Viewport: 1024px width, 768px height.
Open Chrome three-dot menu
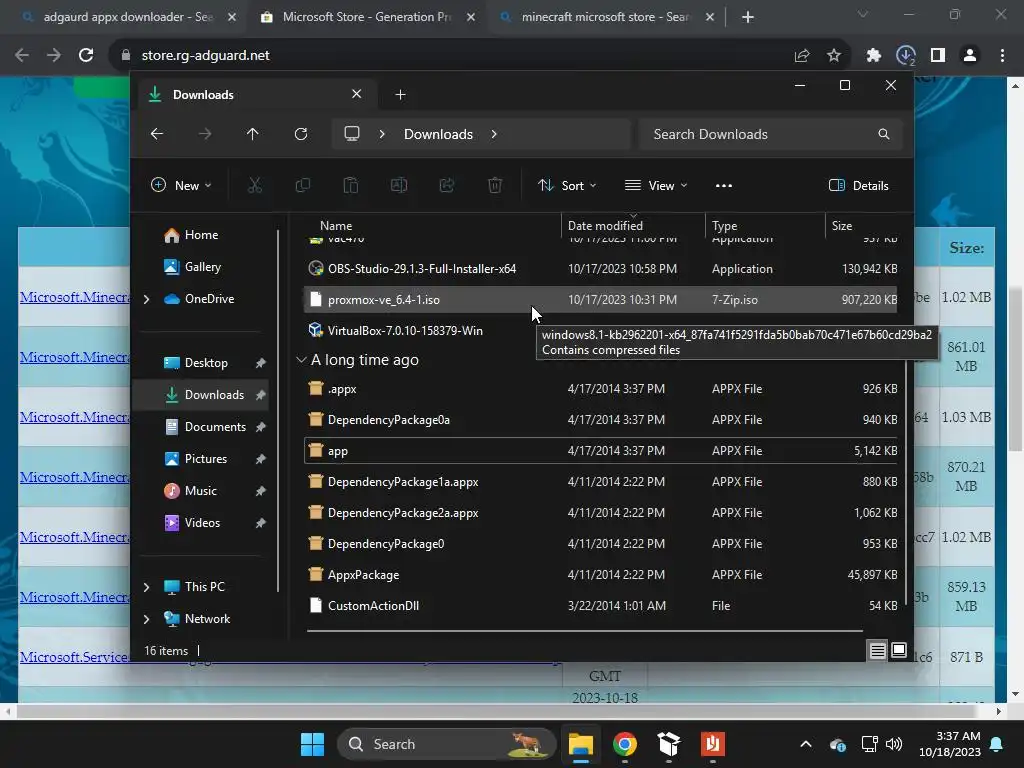click(1002, 56)
